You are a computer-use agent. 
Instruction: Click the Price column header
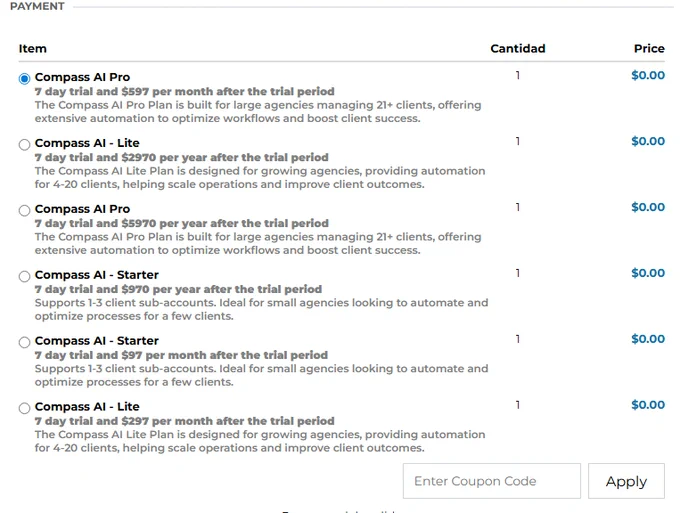click(x=649, y=49)
